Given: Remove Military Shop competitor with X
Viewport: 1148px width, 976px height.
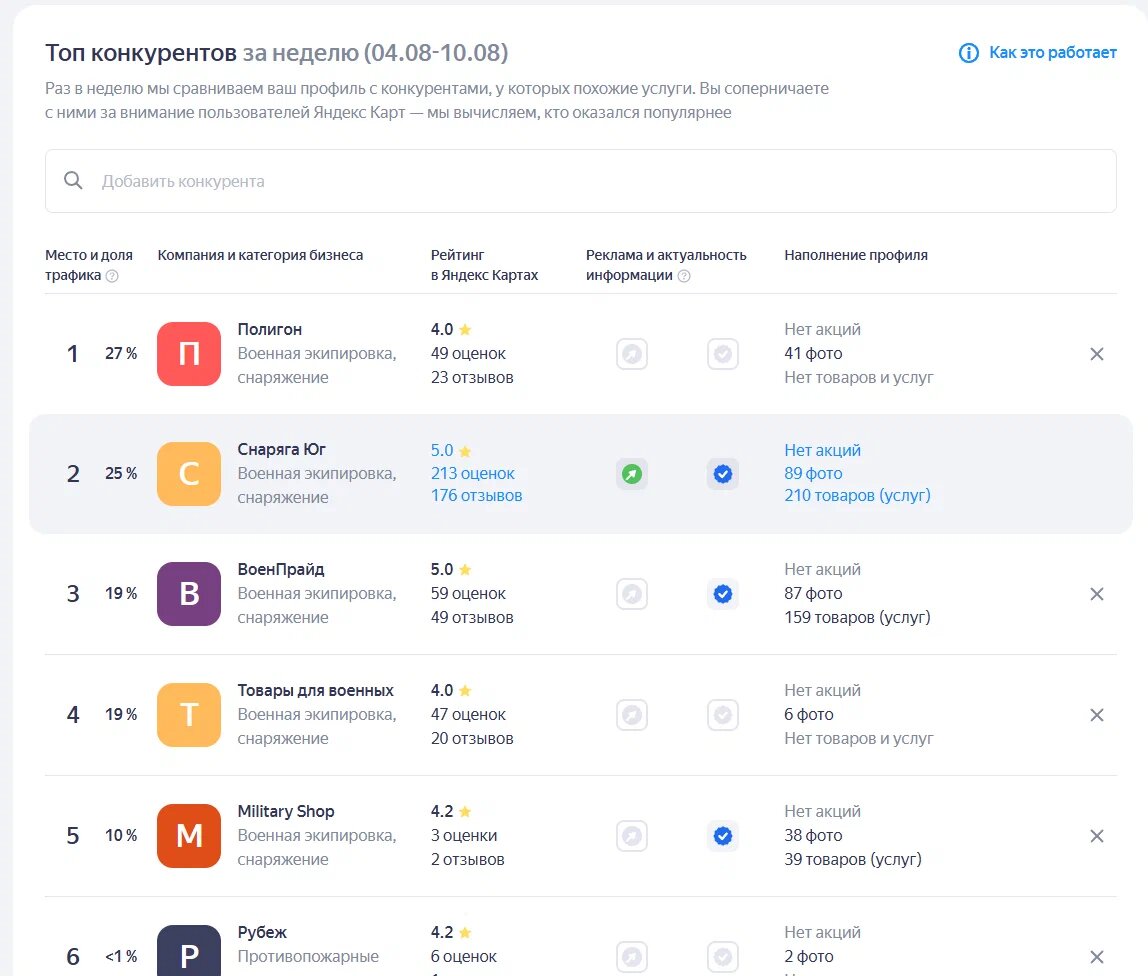Looking at the screenshot, I should pyautogui.click(x=1096, y=836).
